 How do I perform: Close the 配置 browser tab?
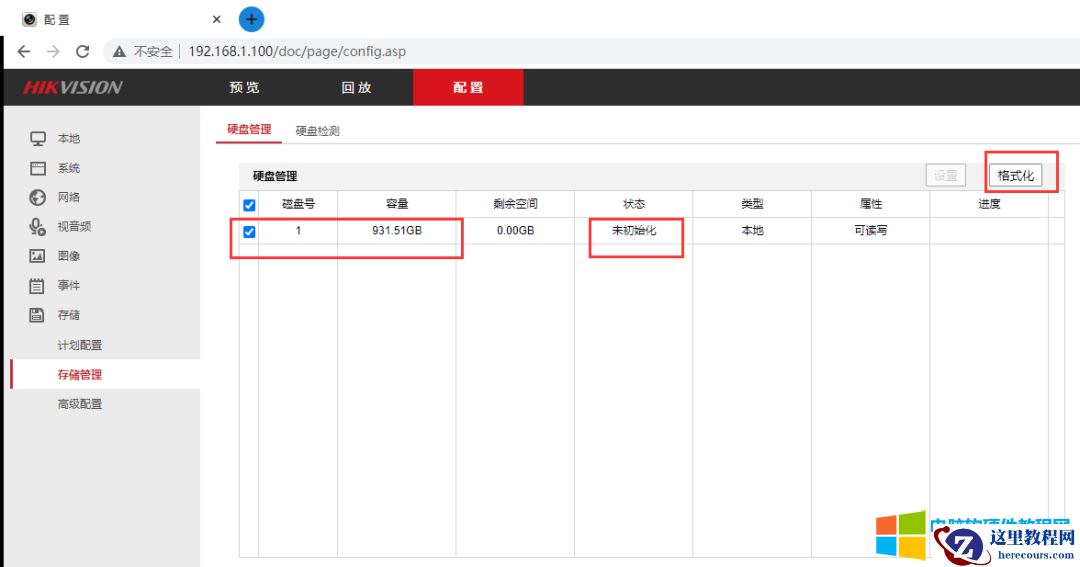click(x=216, y=19)
